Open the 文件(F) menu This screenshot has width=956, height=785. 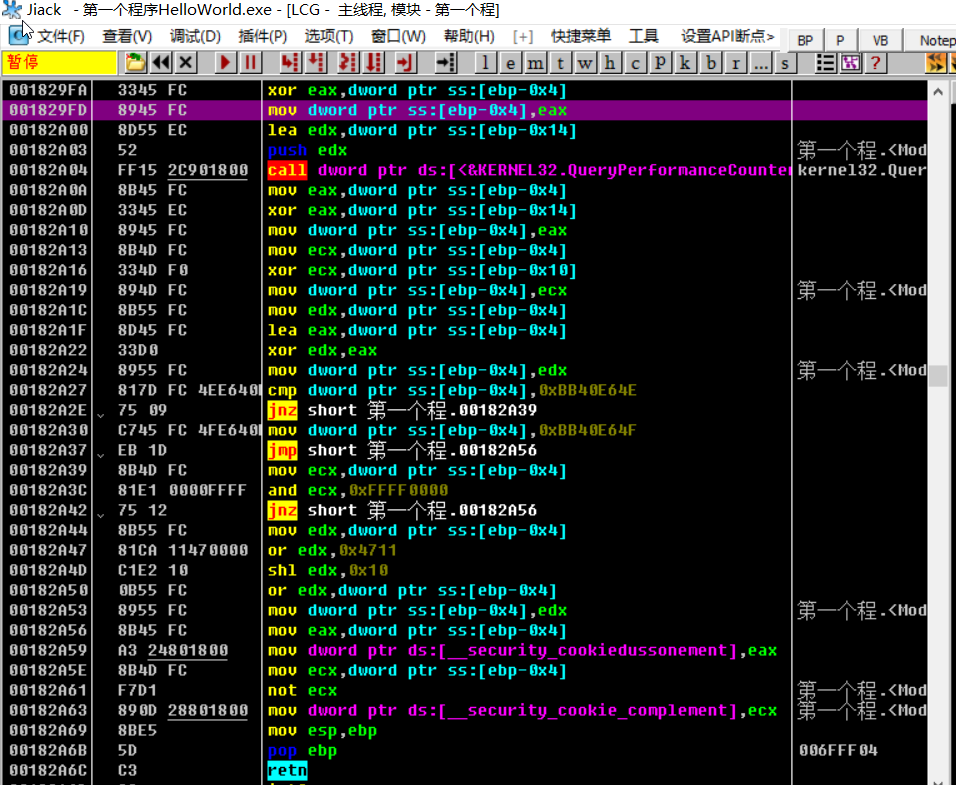pos(61,37)
